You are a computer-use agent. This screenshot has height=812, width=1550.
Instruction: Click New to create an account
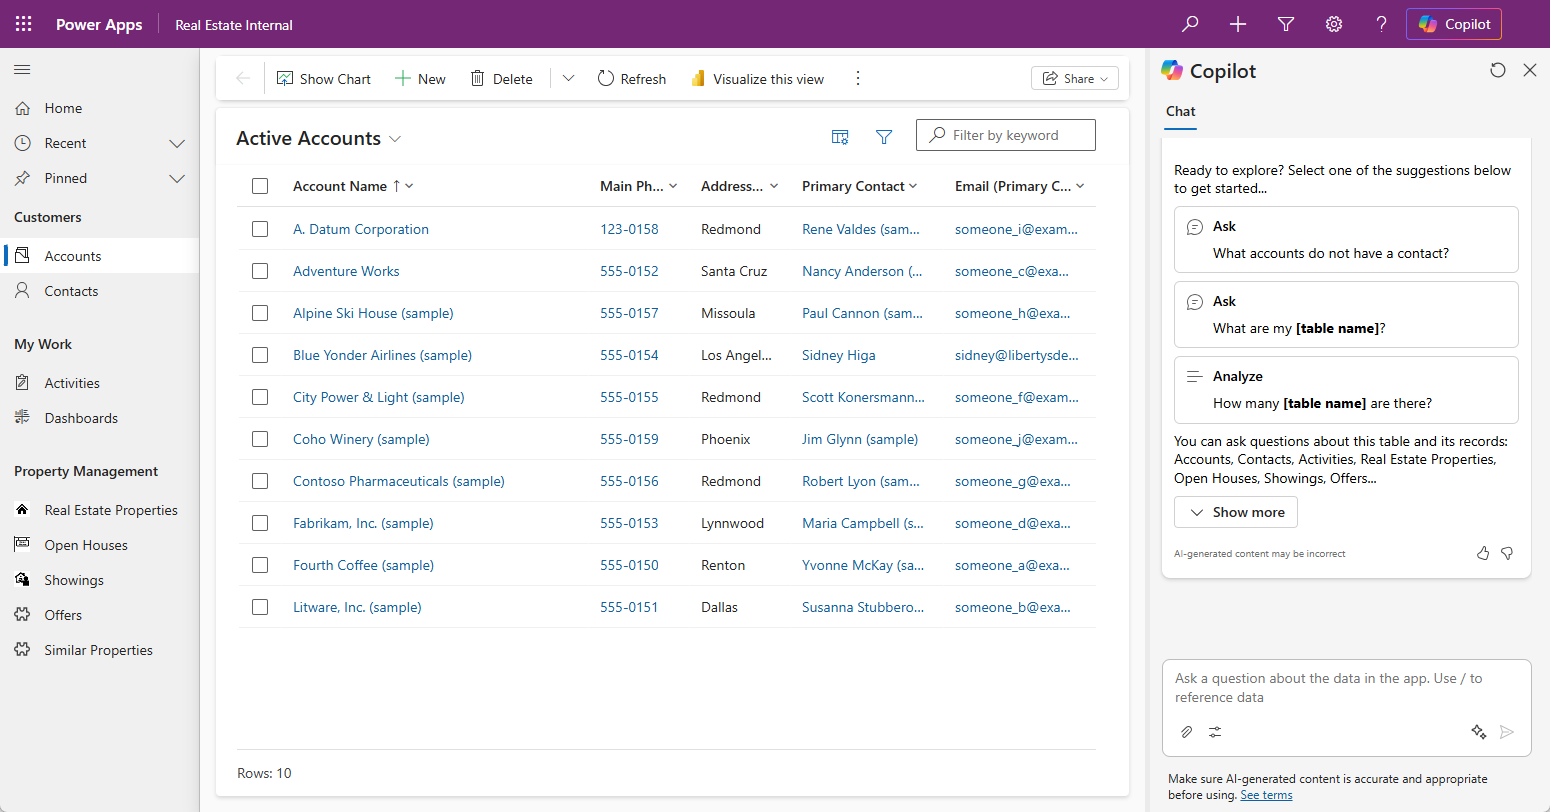[x=420, y=79]
